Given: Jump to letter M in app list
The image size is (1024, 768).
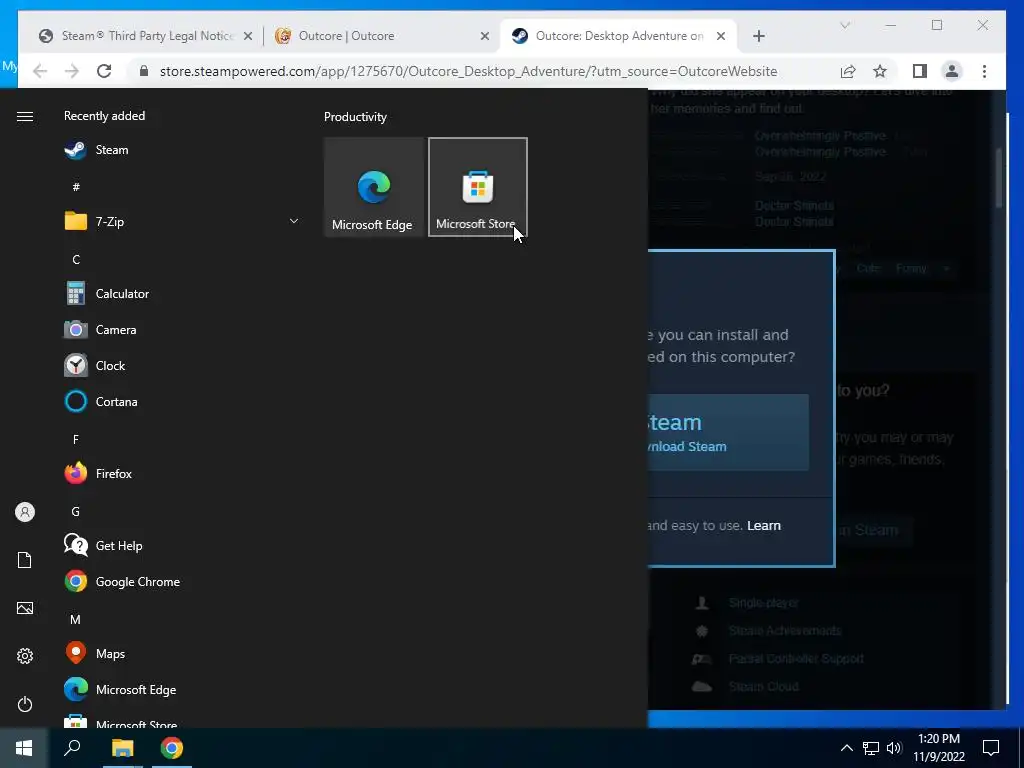Looking at the screenshot, I should [x=76, y=619].
